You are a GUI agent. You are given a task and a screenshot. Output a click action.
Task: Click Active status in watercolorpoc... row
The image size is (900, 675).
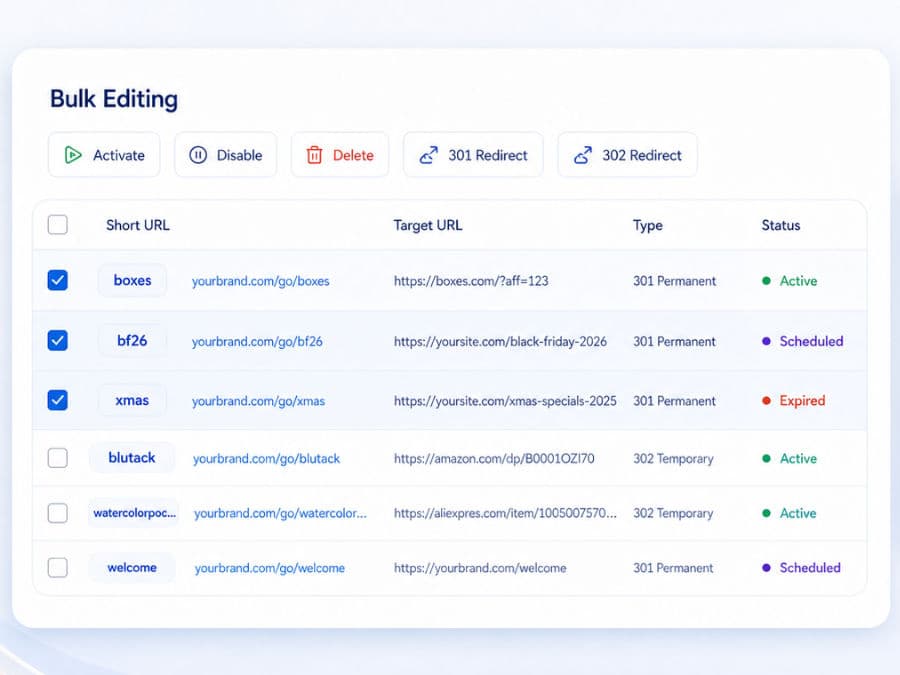[790, 513]
